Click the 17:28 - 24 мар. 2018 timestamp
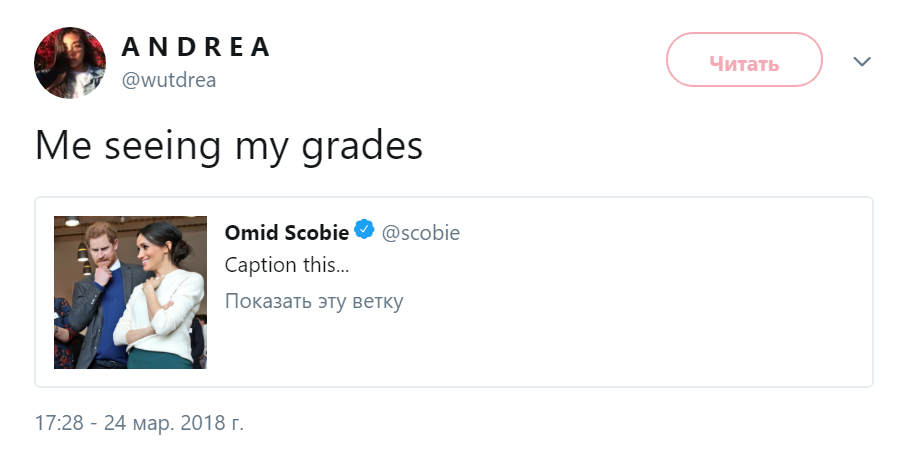The image size is (910, 454). tap(139, 423)
